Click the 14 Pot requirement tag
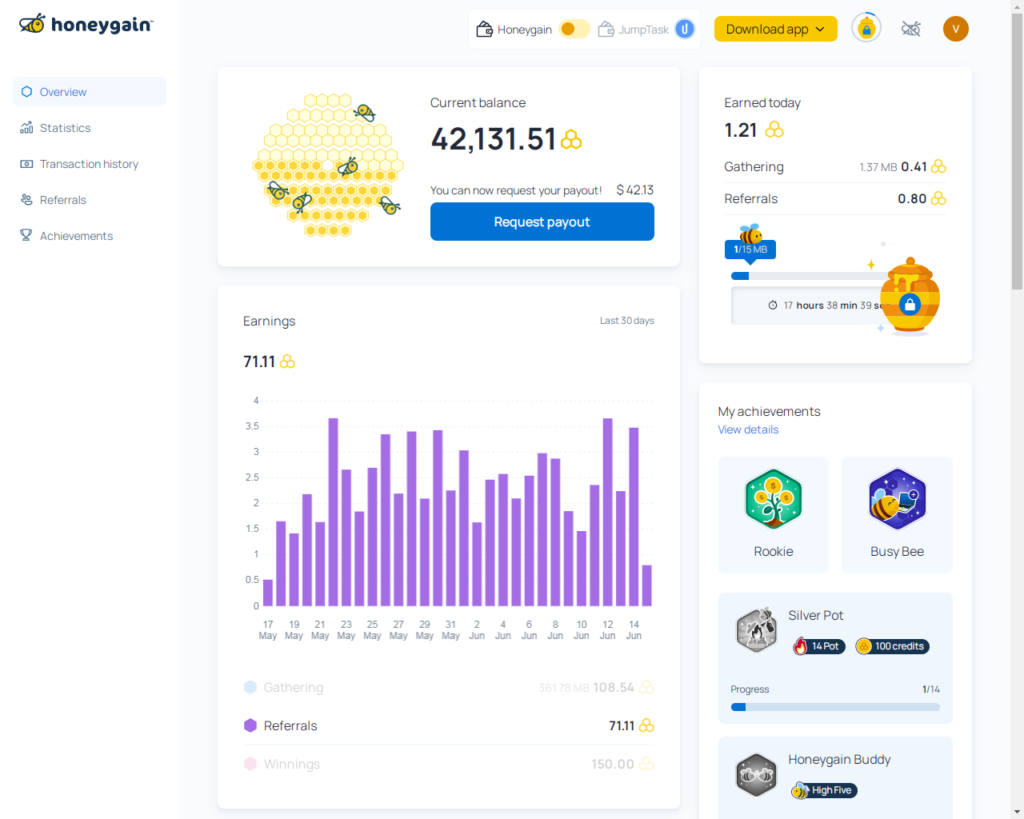 (819, 646)
